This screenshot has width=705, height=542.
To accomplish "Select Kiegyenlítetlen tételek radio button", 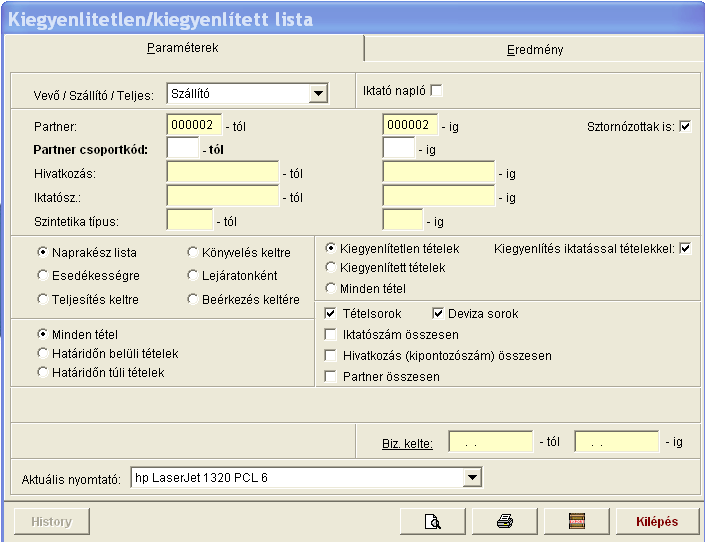I will (330, 248).
